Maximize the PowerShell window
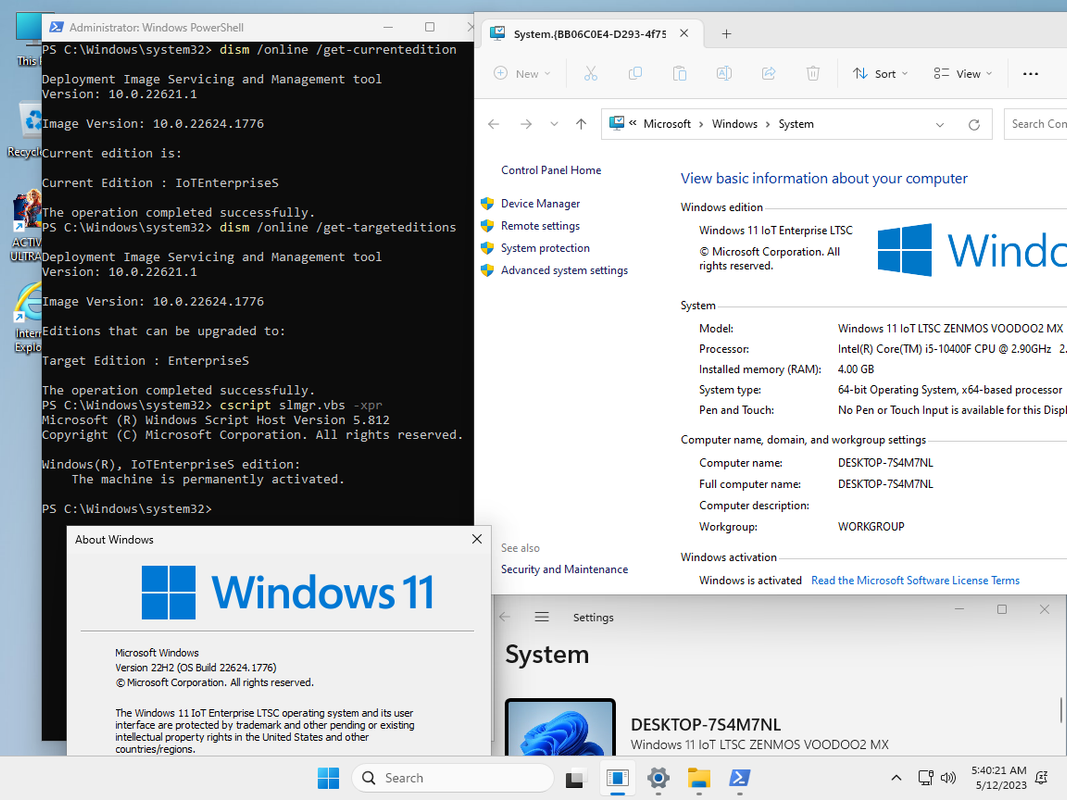Image resolution: width=1067 pixels, height=800 pixels. (429, 27)
